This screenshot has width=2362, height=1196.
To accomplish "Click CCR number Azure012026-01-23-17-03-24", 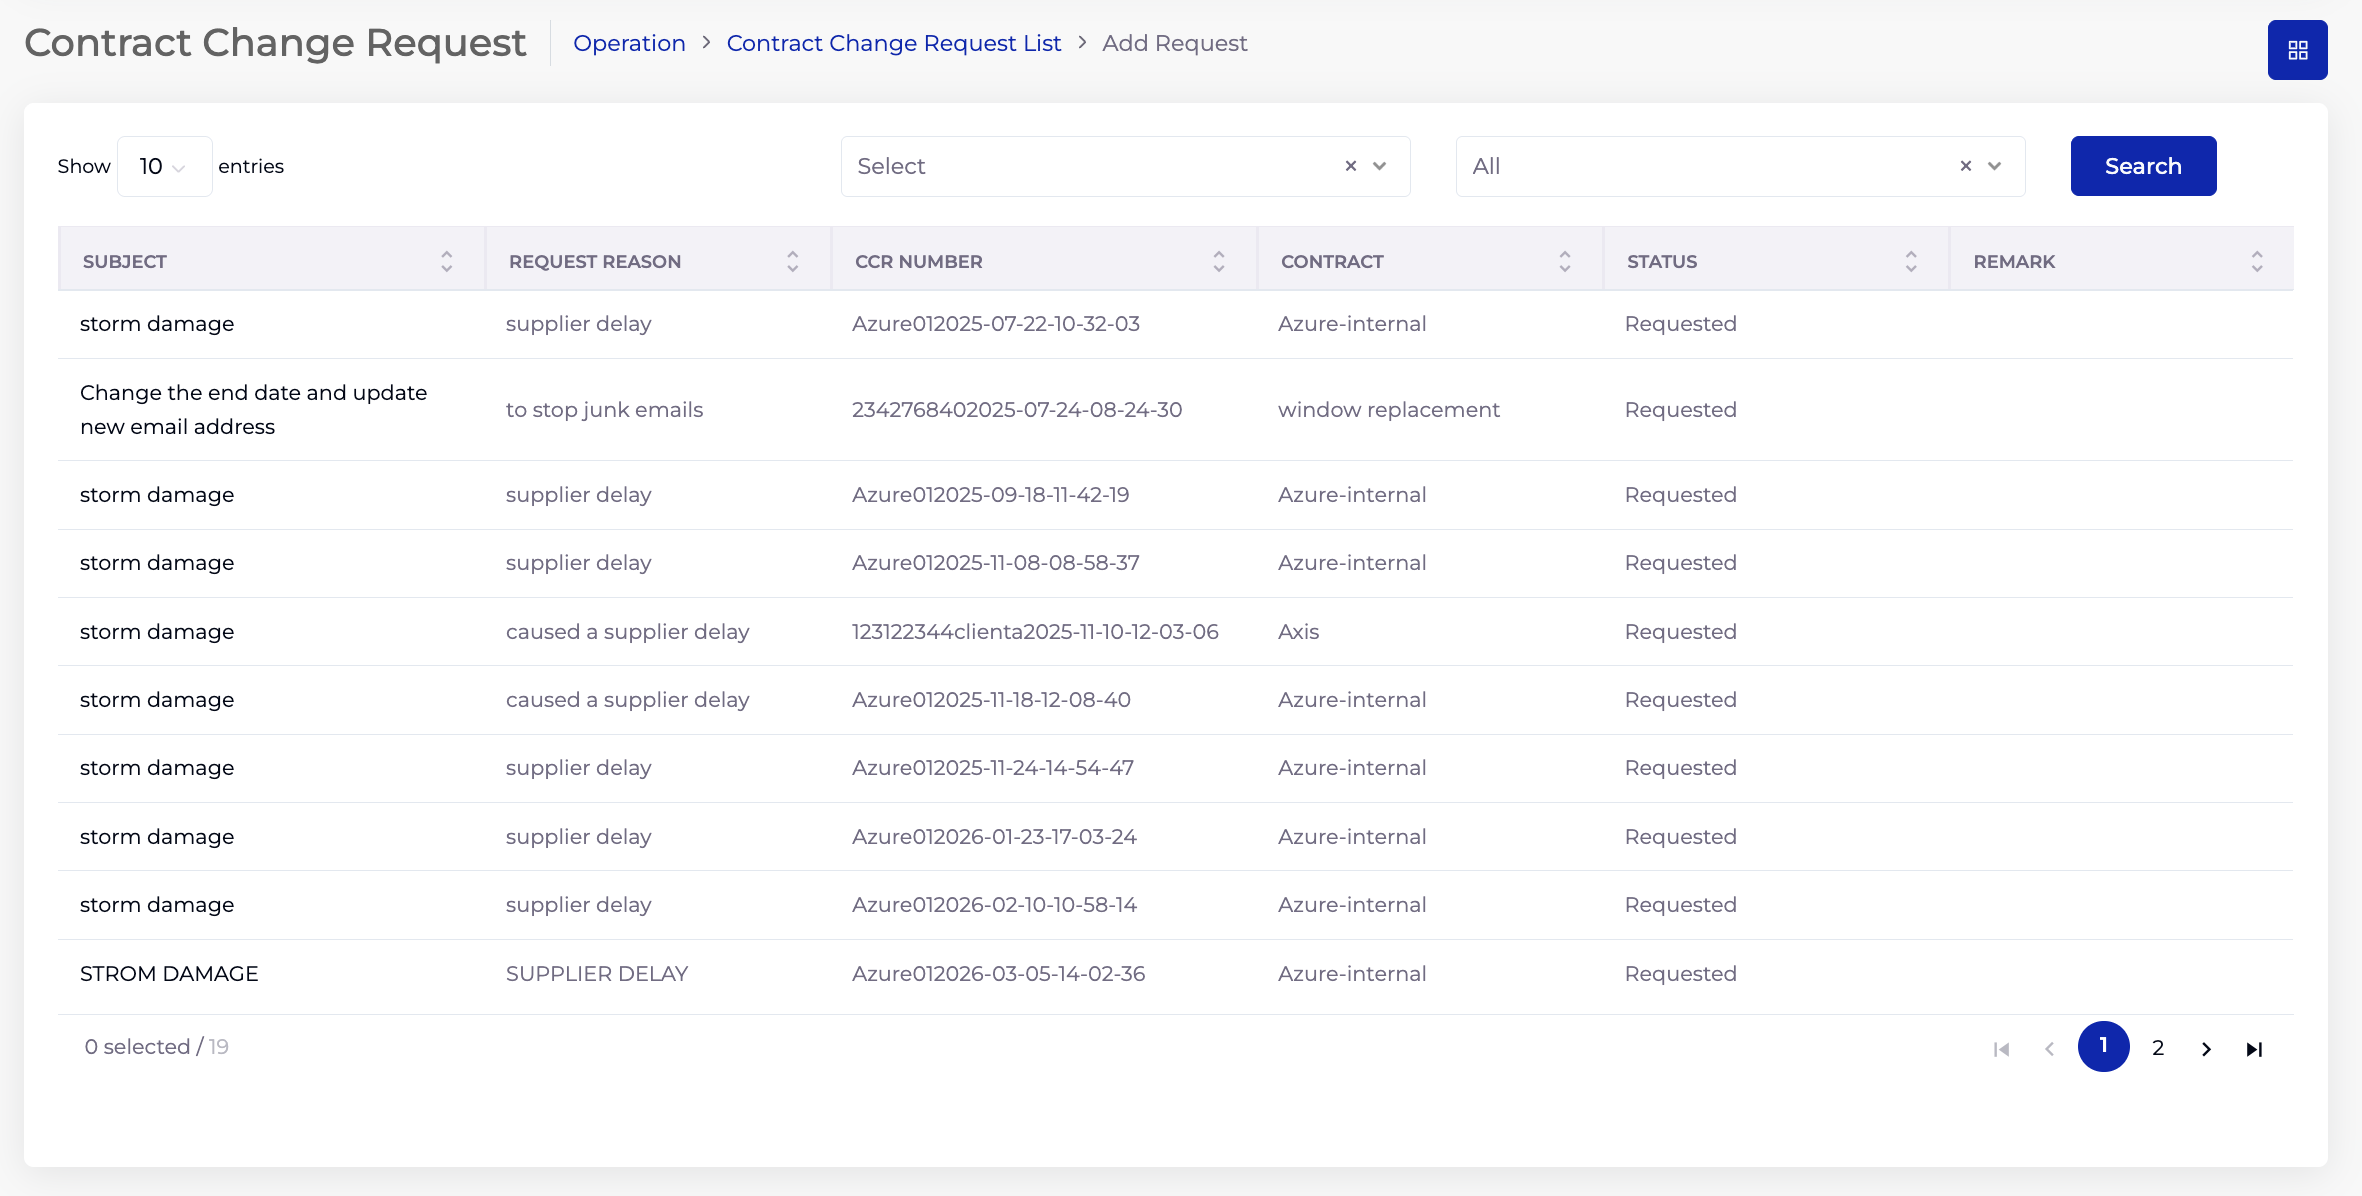I will point(994,837).
